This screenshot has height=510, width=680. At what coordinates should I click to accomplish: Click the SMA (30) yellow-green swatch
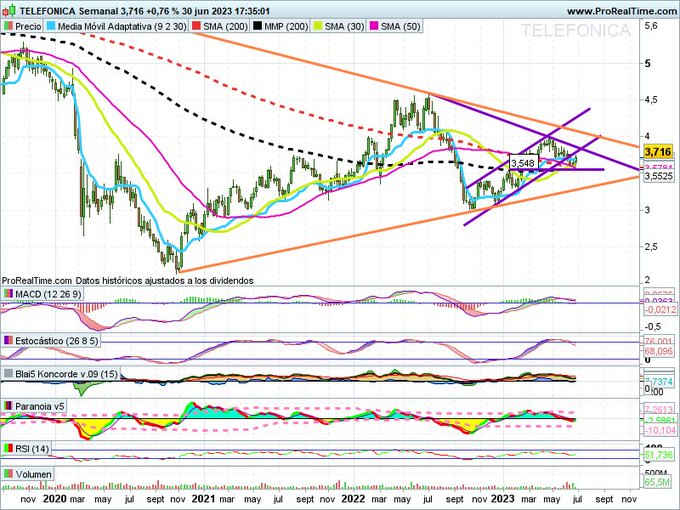[x=318, y=26]
